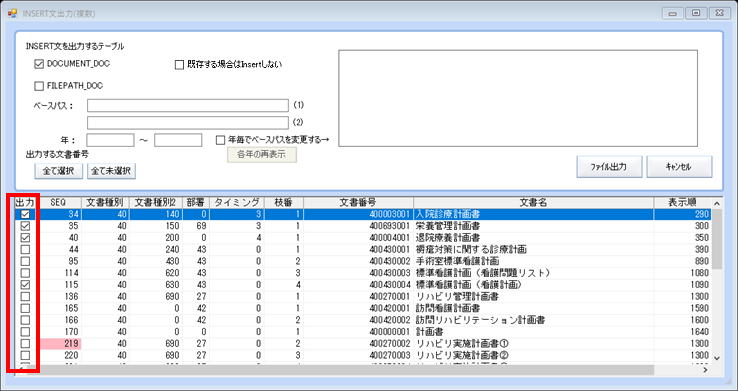Sort by the '文書種別' column header
The width and height of the screenshot is (738, 391).
(x=105, y=202)
